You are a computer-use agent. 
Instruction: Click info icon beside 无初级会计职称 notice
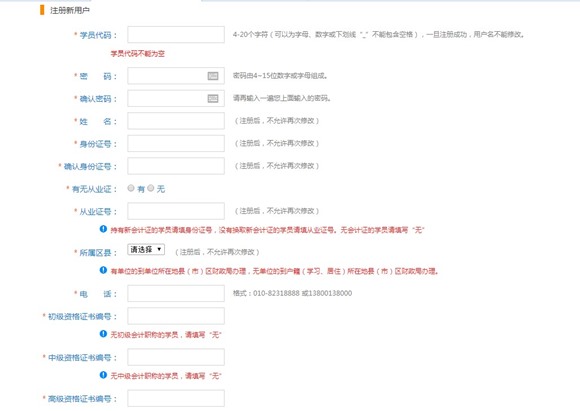tap(104, 334)
